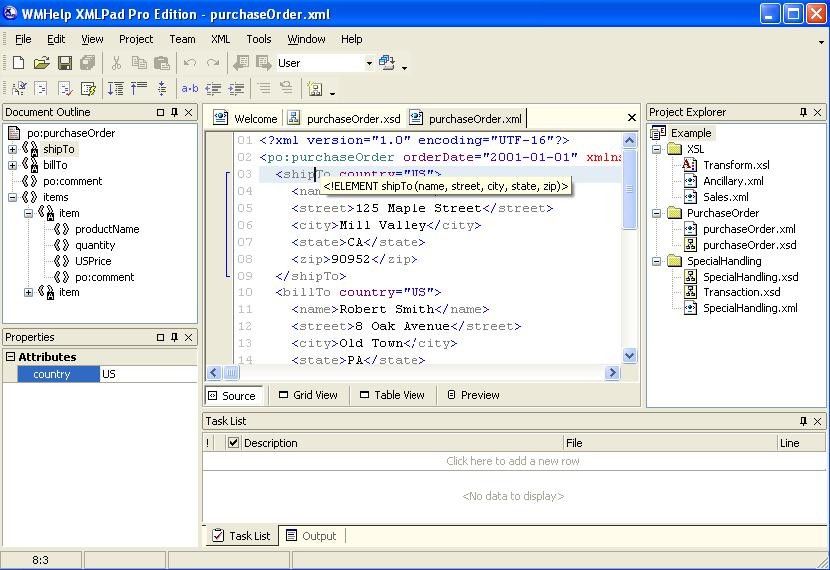Click the File column header in Task List
Screen dimensions: 830x570
click(x=669, y=442)
